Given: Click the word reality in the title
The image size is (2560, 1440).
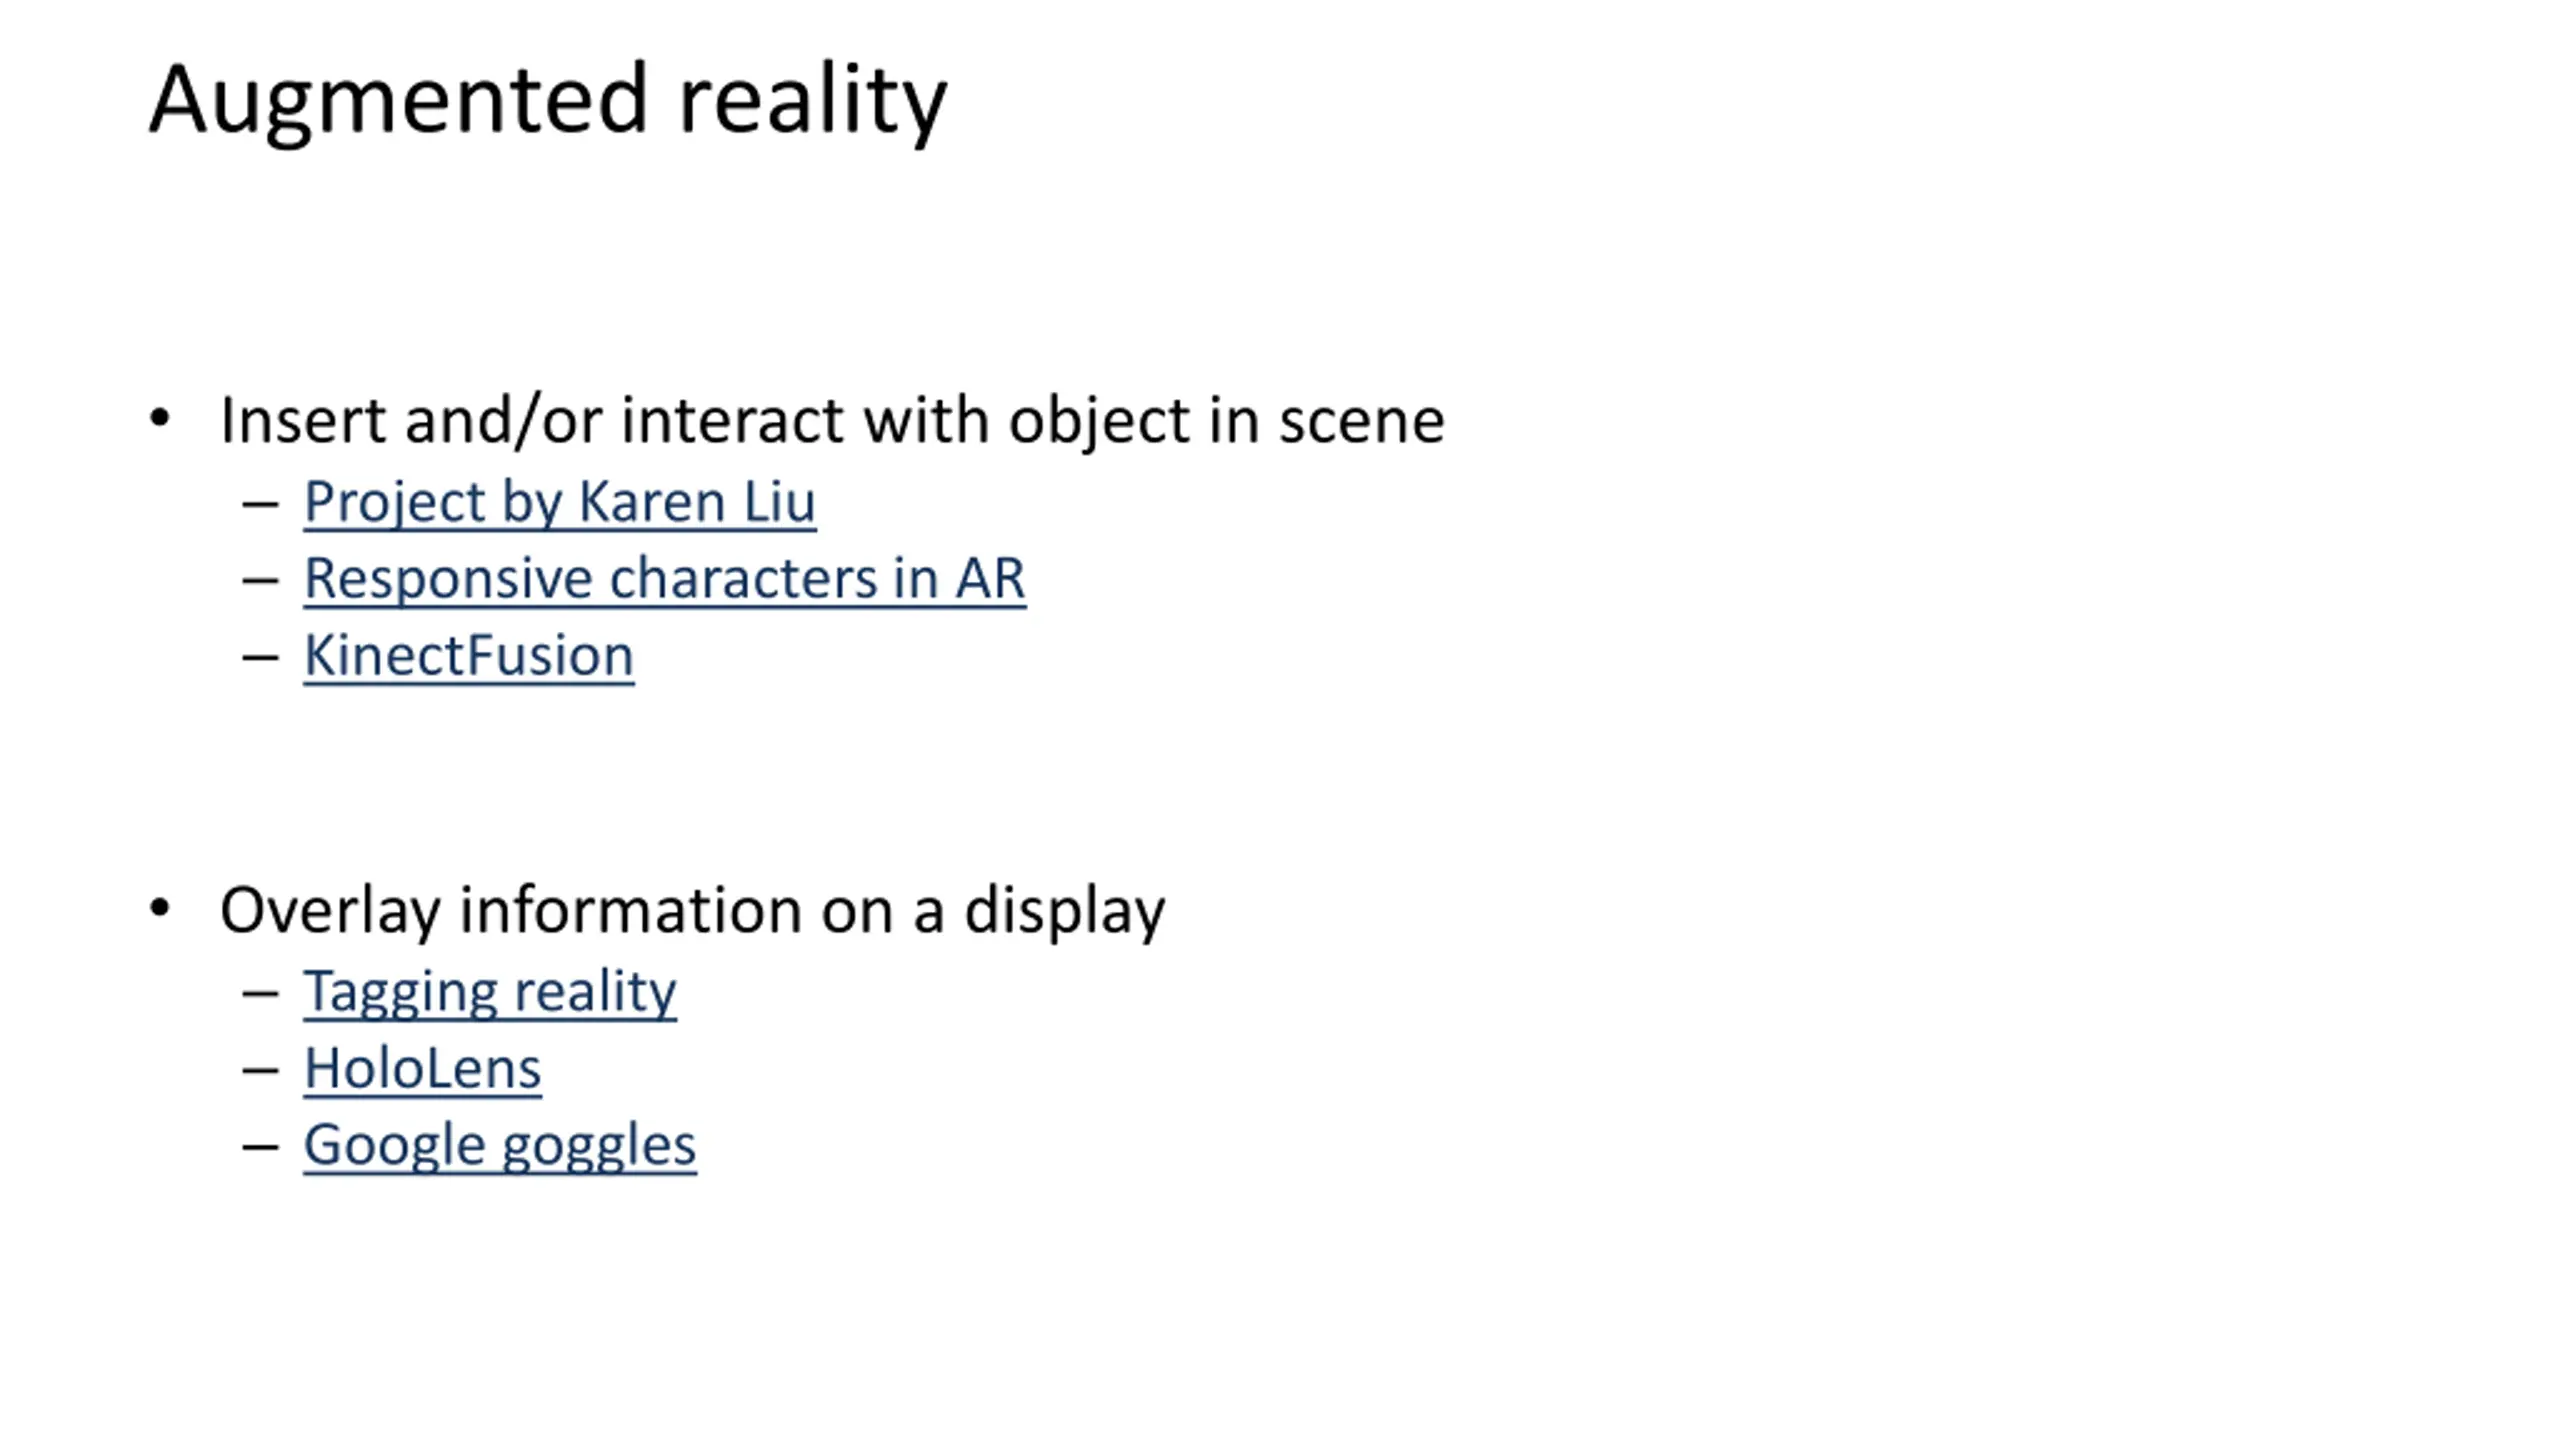Looking at the screenshot, I should pos(812,102).
